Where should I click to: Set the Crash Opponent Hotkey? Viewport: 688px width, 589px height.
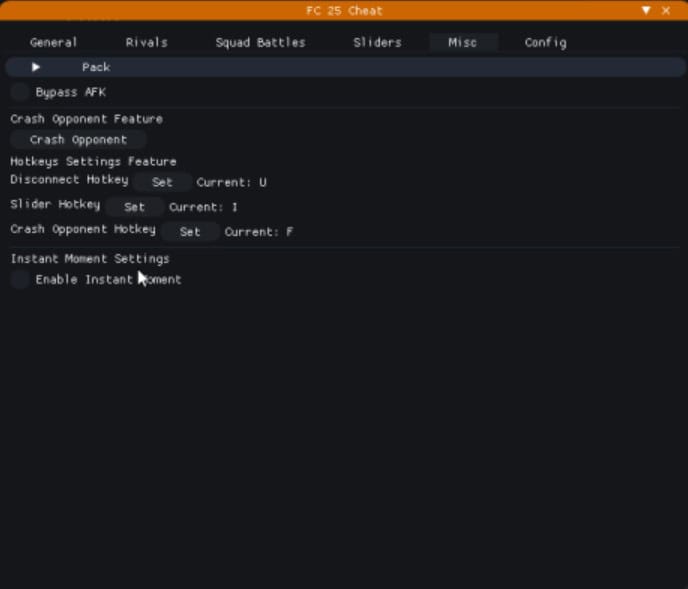click(190, 232)
